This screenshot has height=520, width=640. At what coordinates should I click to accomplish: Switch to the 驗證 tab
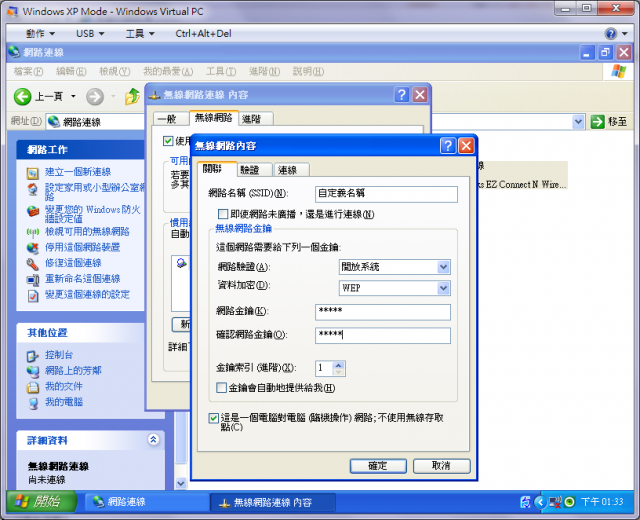[x=254, y=170]
